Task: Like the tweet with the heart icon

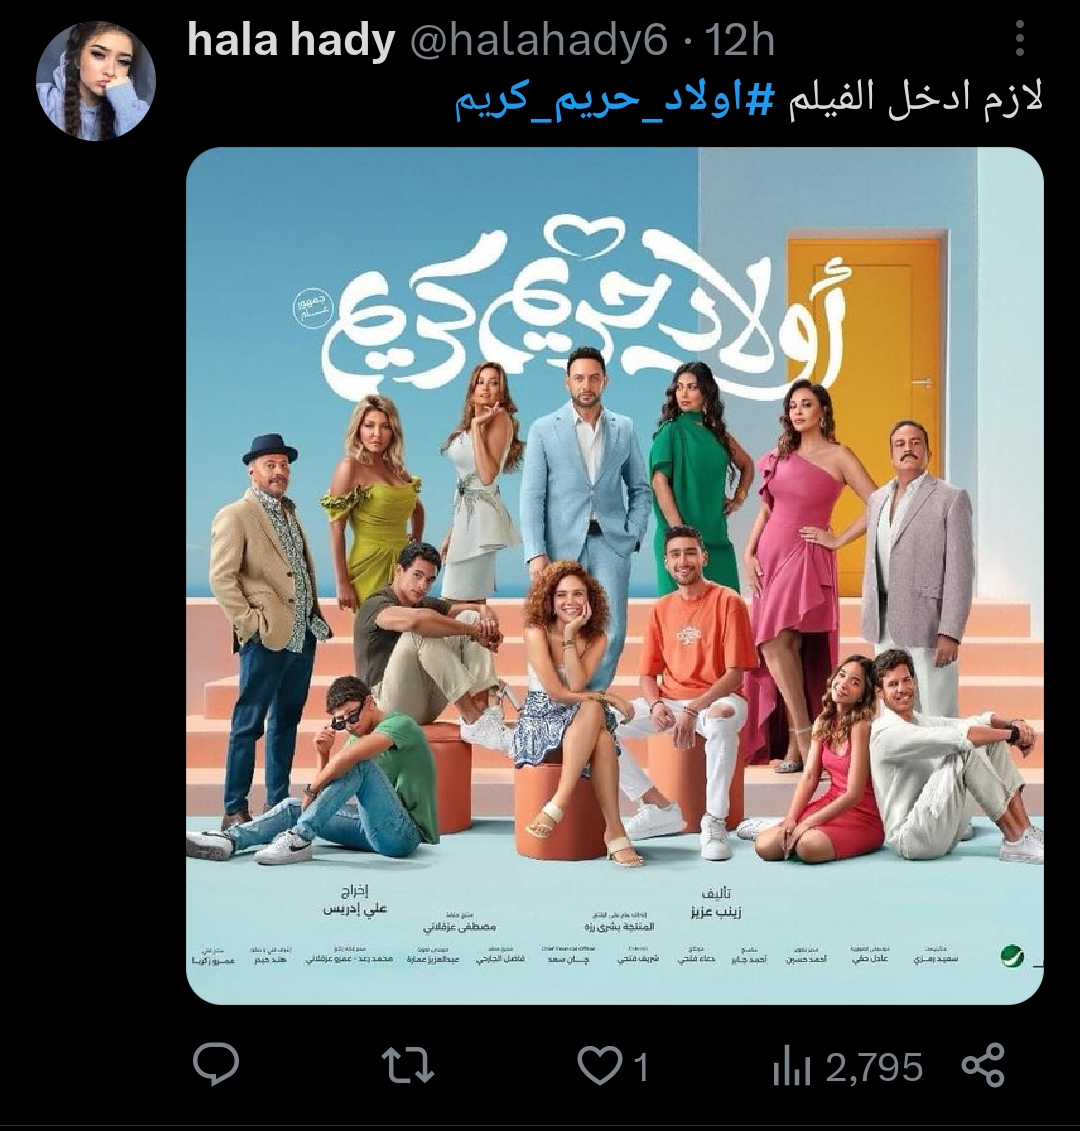Action: pos(599,1066)
